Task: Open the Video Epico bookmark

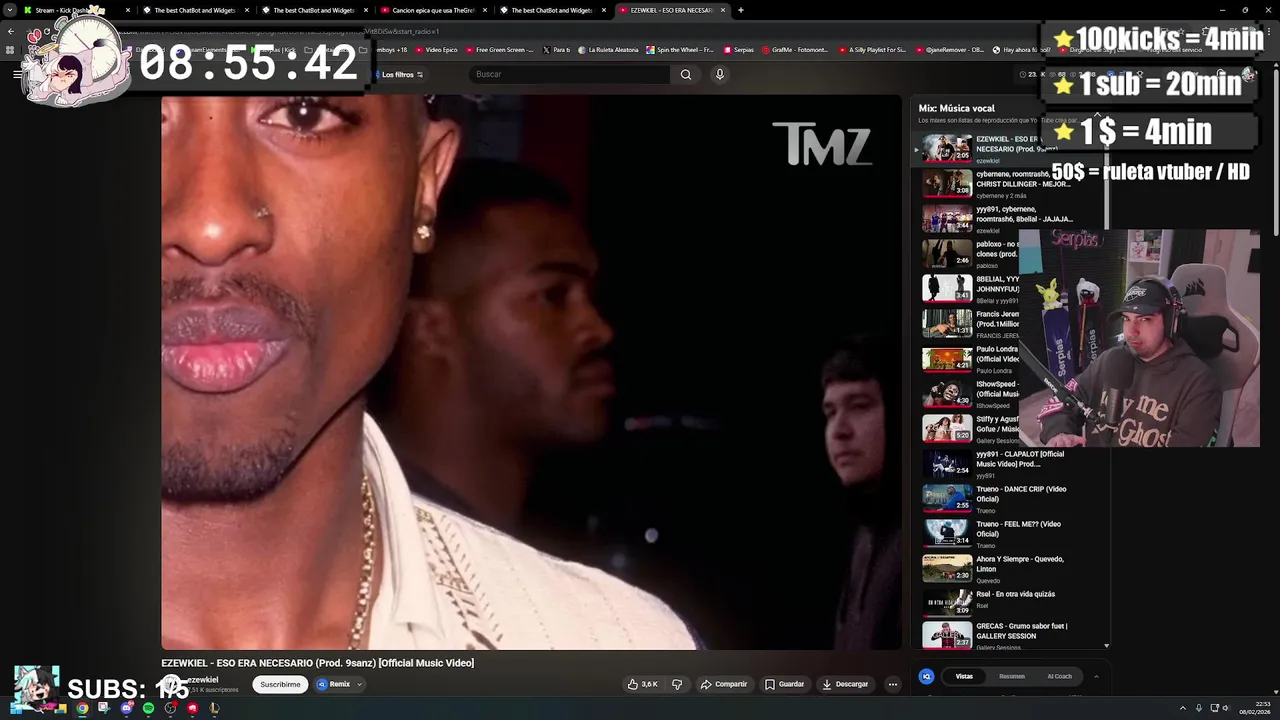Action: coord(436,49)
